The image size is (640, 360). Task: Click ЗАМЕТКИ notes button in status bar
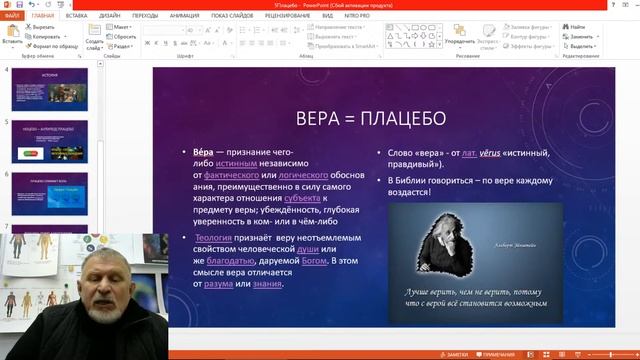[x=454, y=355]
